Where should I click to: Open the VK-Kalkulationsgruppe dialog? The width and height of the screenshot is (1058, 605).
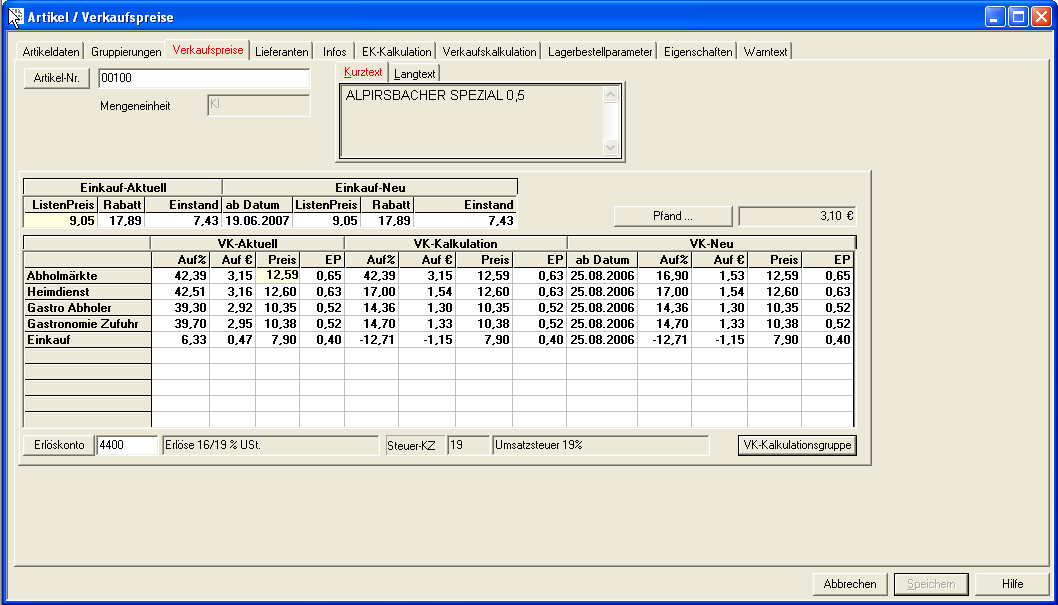point(797,445)
